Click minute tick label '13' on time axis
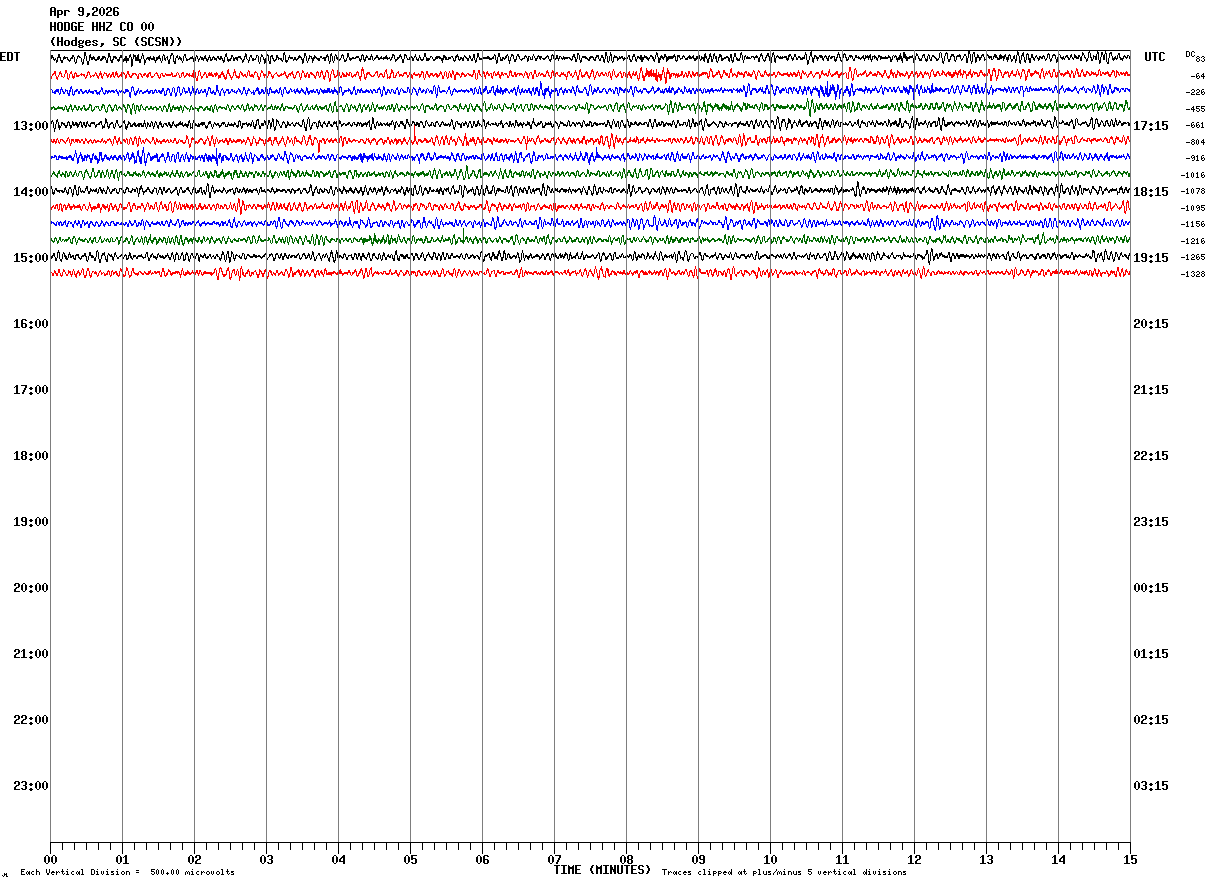Image resolution: width=1210 pixels, height=886 pixels. pos(986,860)
